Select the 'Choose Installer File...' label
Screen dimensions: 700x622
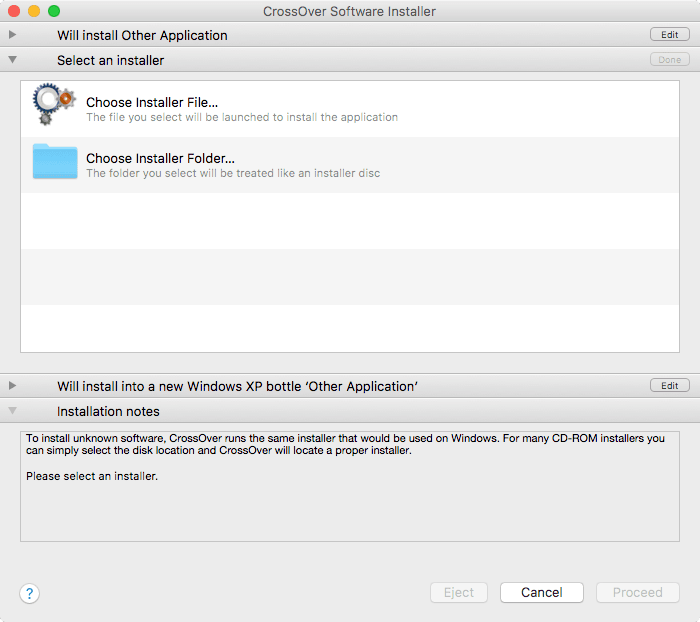pyautogui.click(x=152, y=102)
